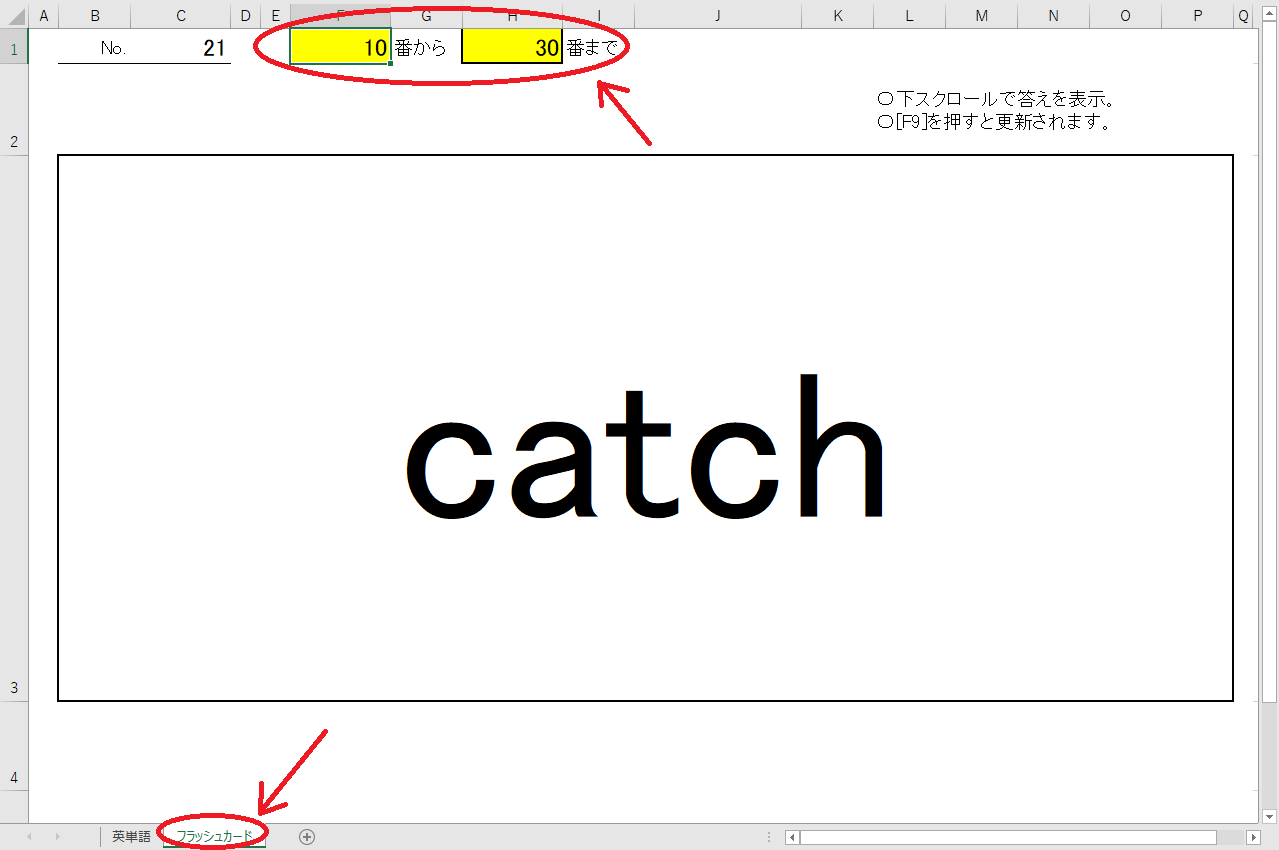Click the horizontal scrollbar left arrow
The image size is (1279, 850).
[792, 837]
